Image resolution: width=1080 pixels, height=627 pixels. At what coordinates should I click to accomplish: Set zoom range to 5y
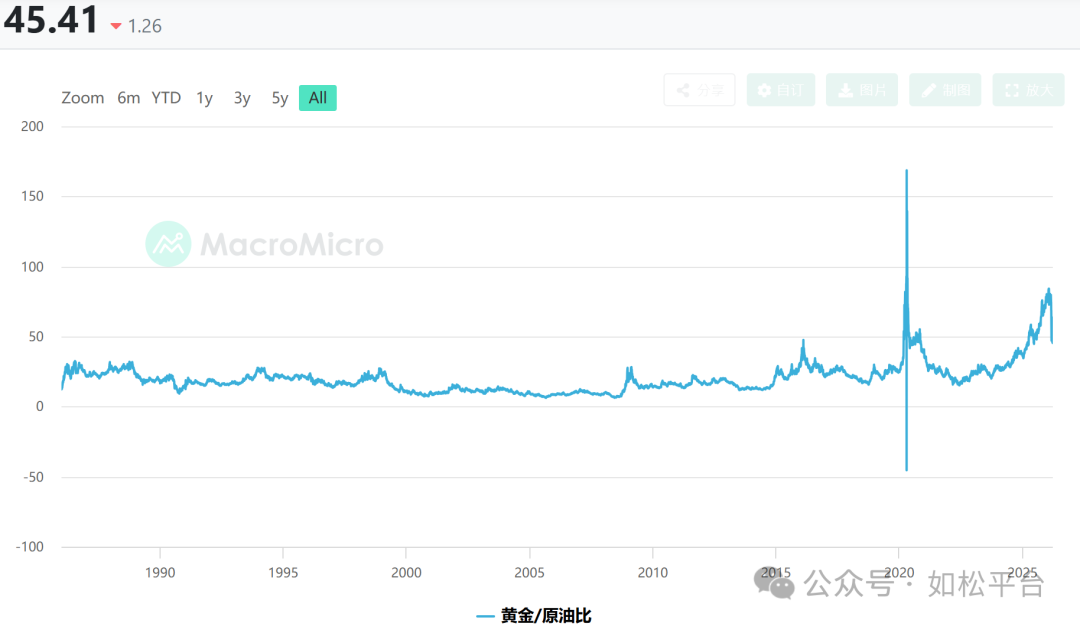pyautogui.click(x=280, y=98)
